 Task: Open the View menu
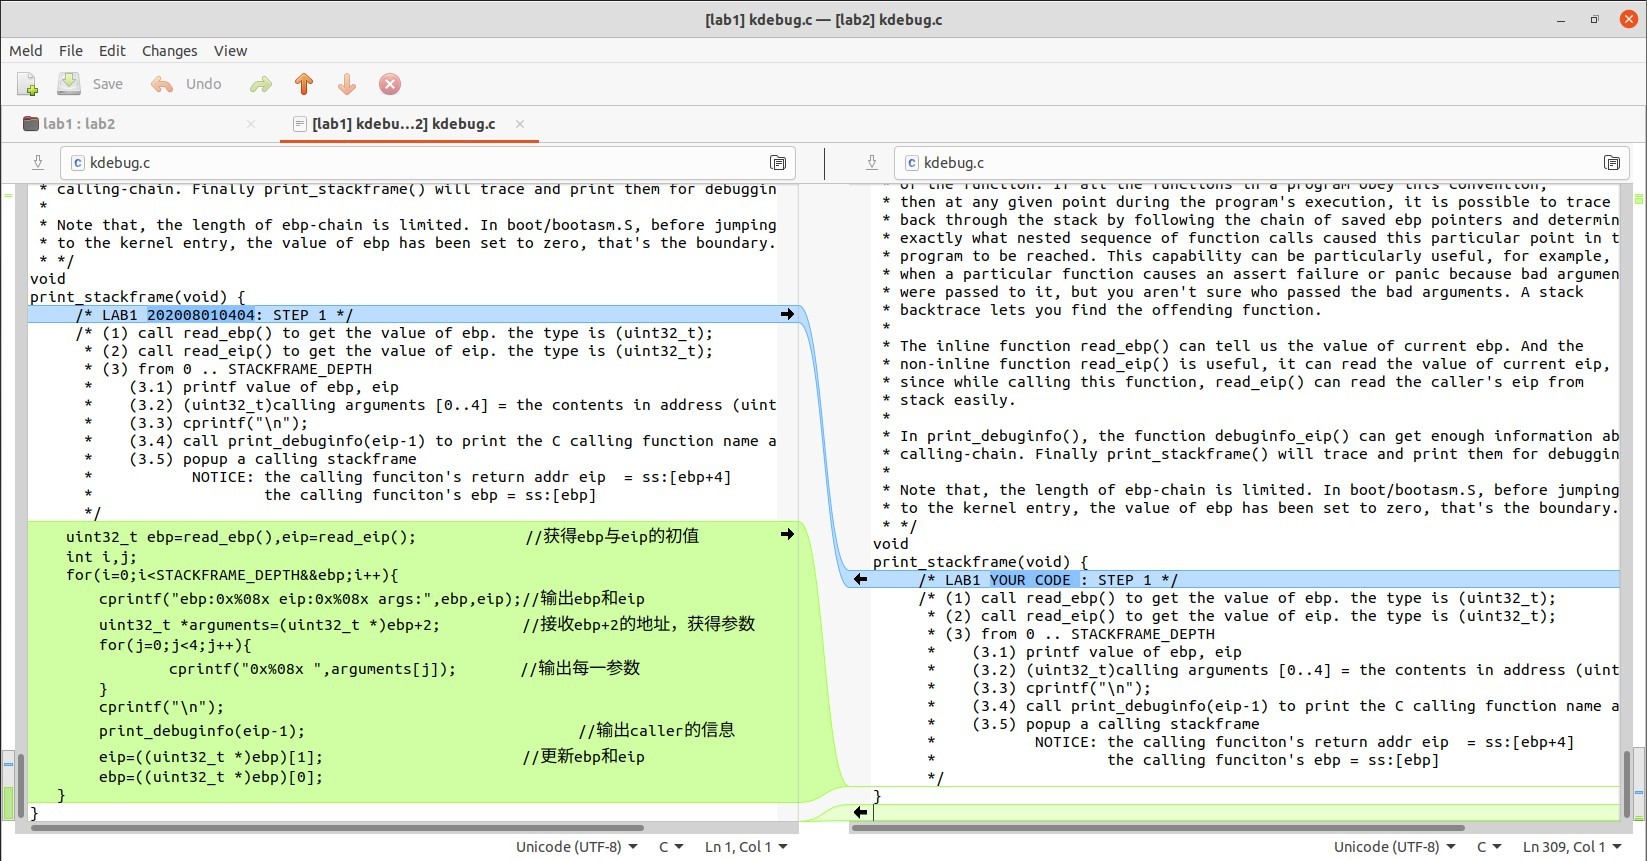pyautogui.click(x=230, y=51)
